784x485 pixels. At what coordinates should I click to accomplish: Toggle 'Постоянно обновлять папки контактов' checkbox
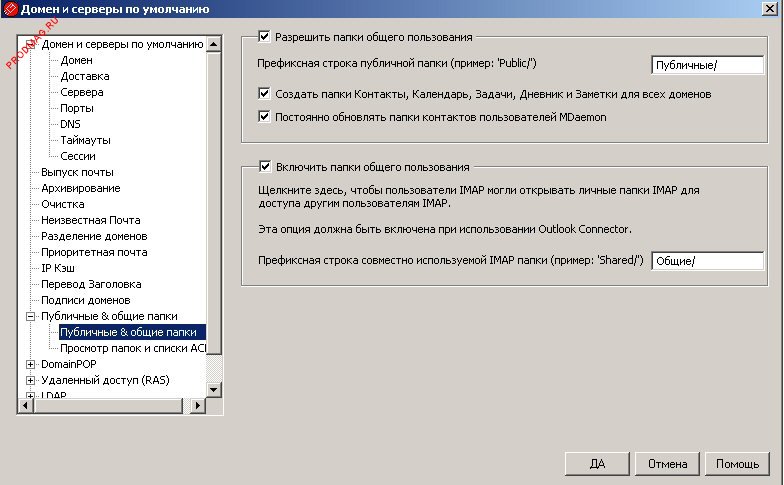(x=265, y=117)
